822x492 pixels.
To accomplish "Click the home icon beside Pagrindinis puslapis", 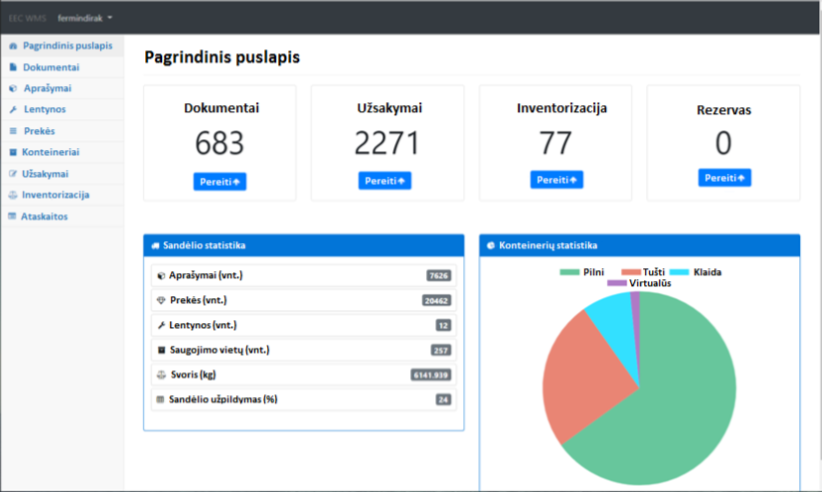I will coord(13,46).
